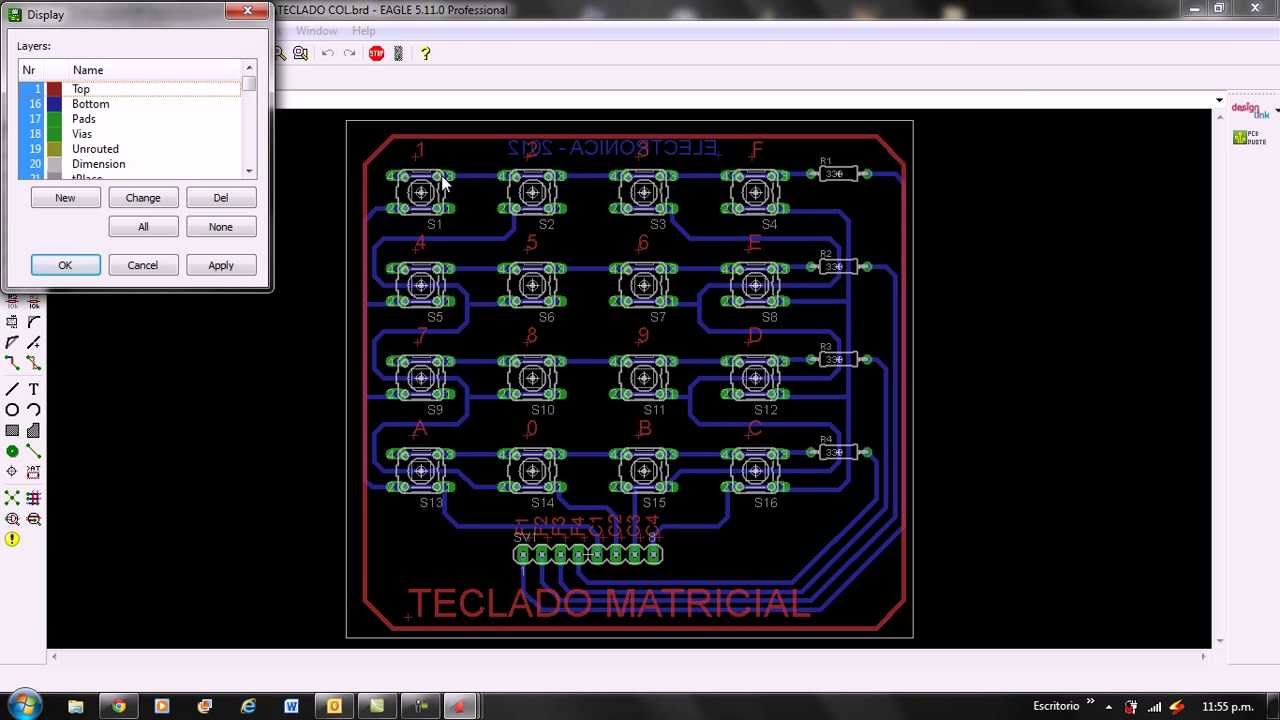The height and width of the screenshot is (720, 1280).
Task: Open Help via yellow question mark icon
Action: tap(425, 53)
